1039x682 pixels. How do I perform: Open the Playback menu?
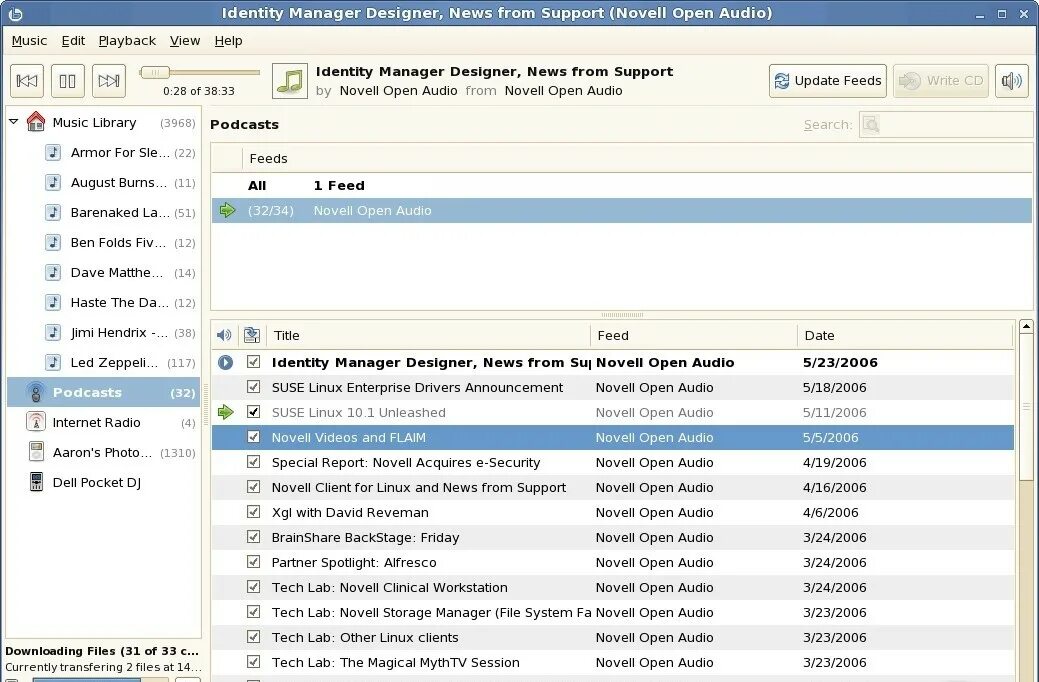[127, 40]
